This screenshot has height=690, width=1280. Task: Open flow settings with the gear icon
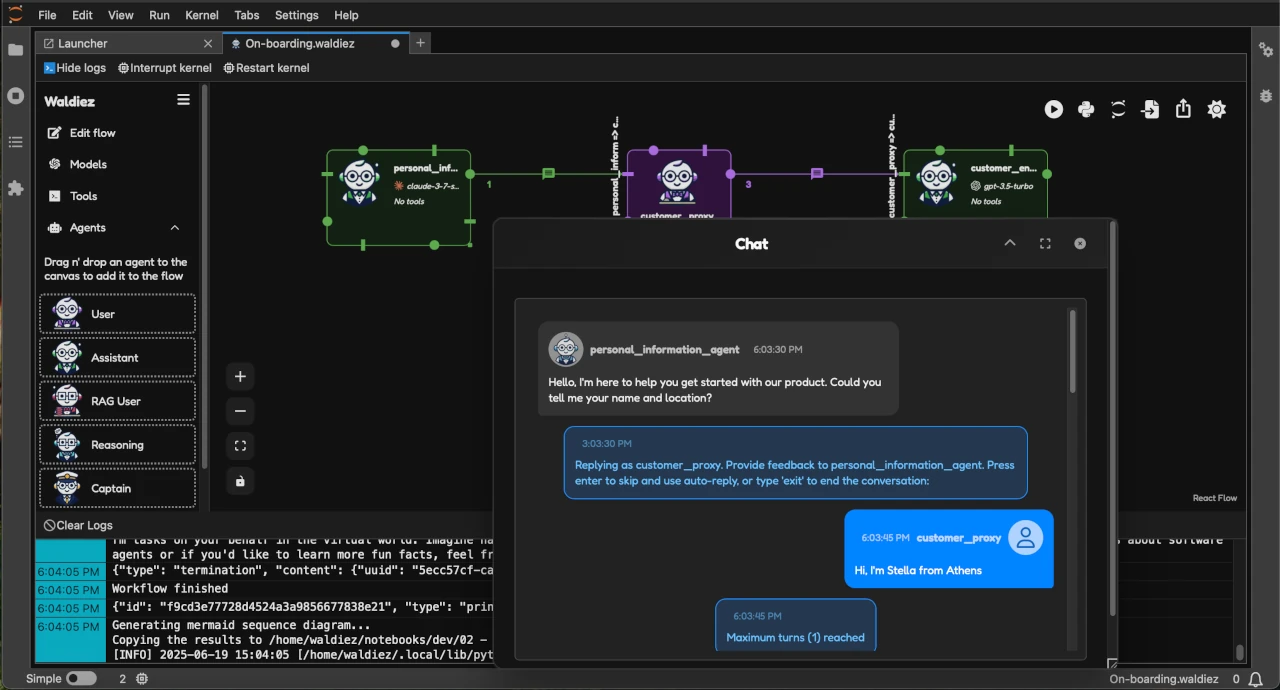(1216, 109)
